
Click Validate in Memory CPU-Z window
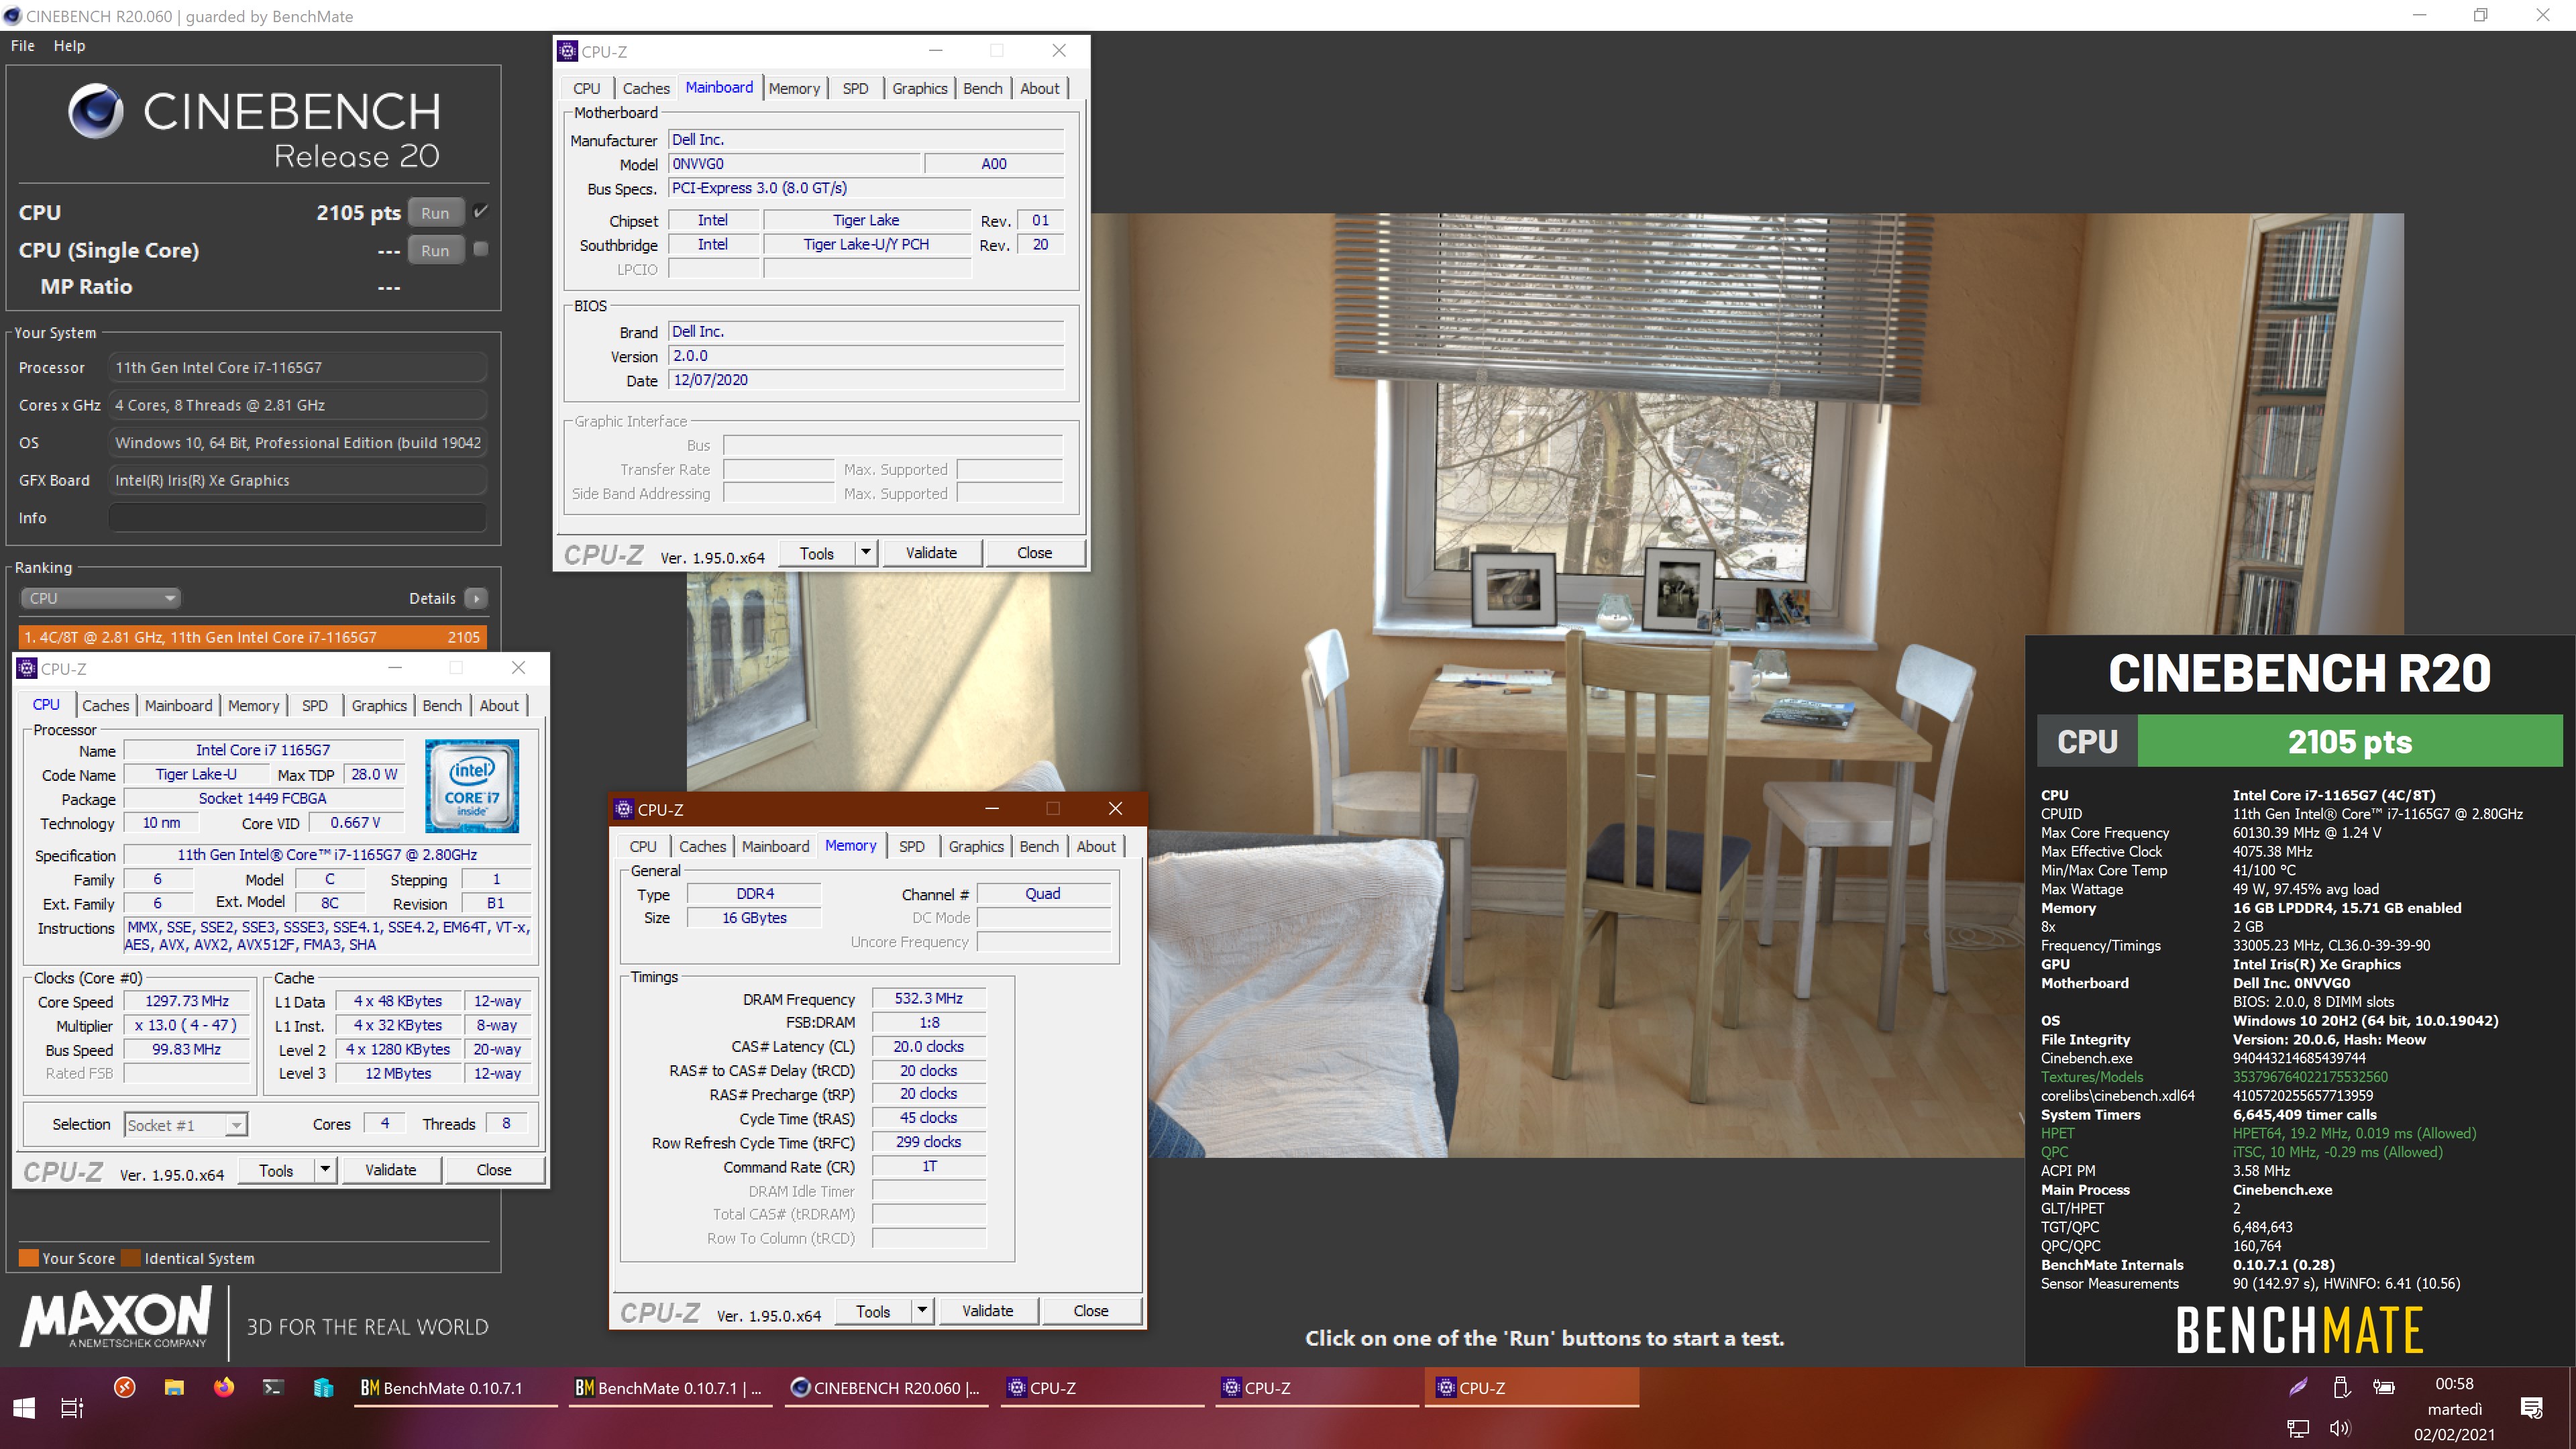point(987,1311)
